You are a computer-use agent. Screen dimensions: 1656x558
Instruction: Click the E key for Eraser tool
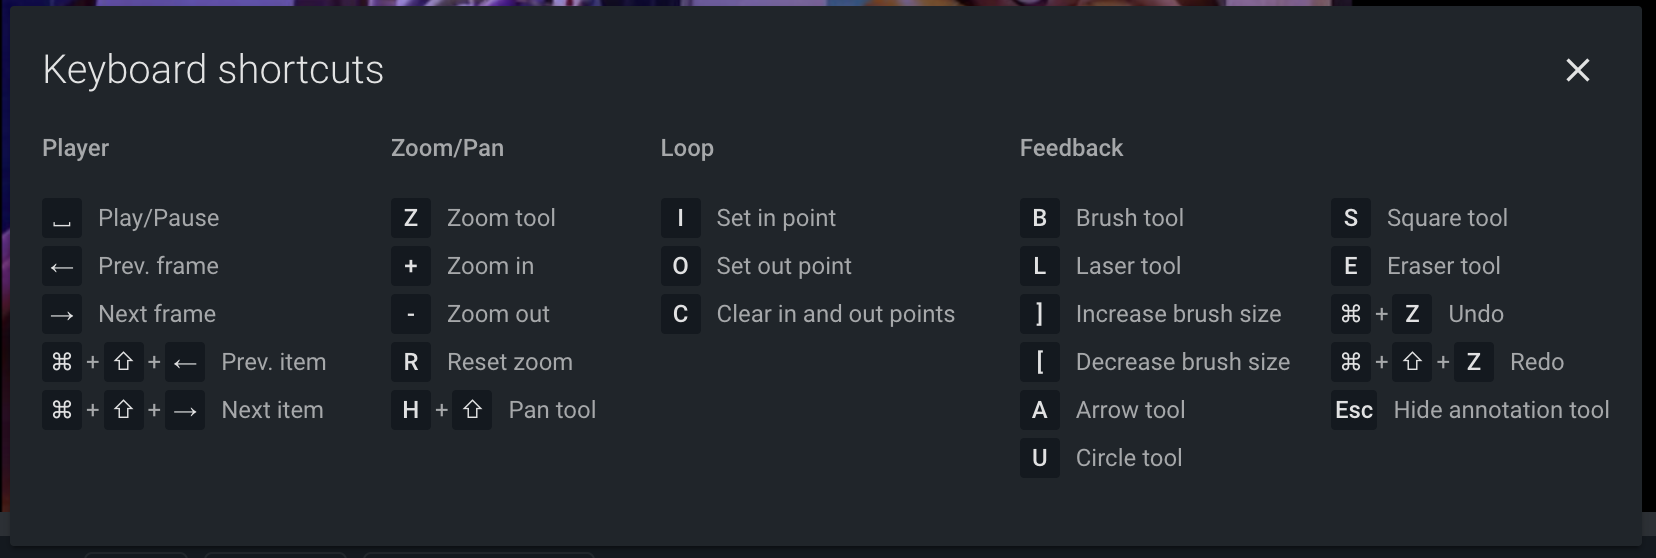coord(1351,266)
